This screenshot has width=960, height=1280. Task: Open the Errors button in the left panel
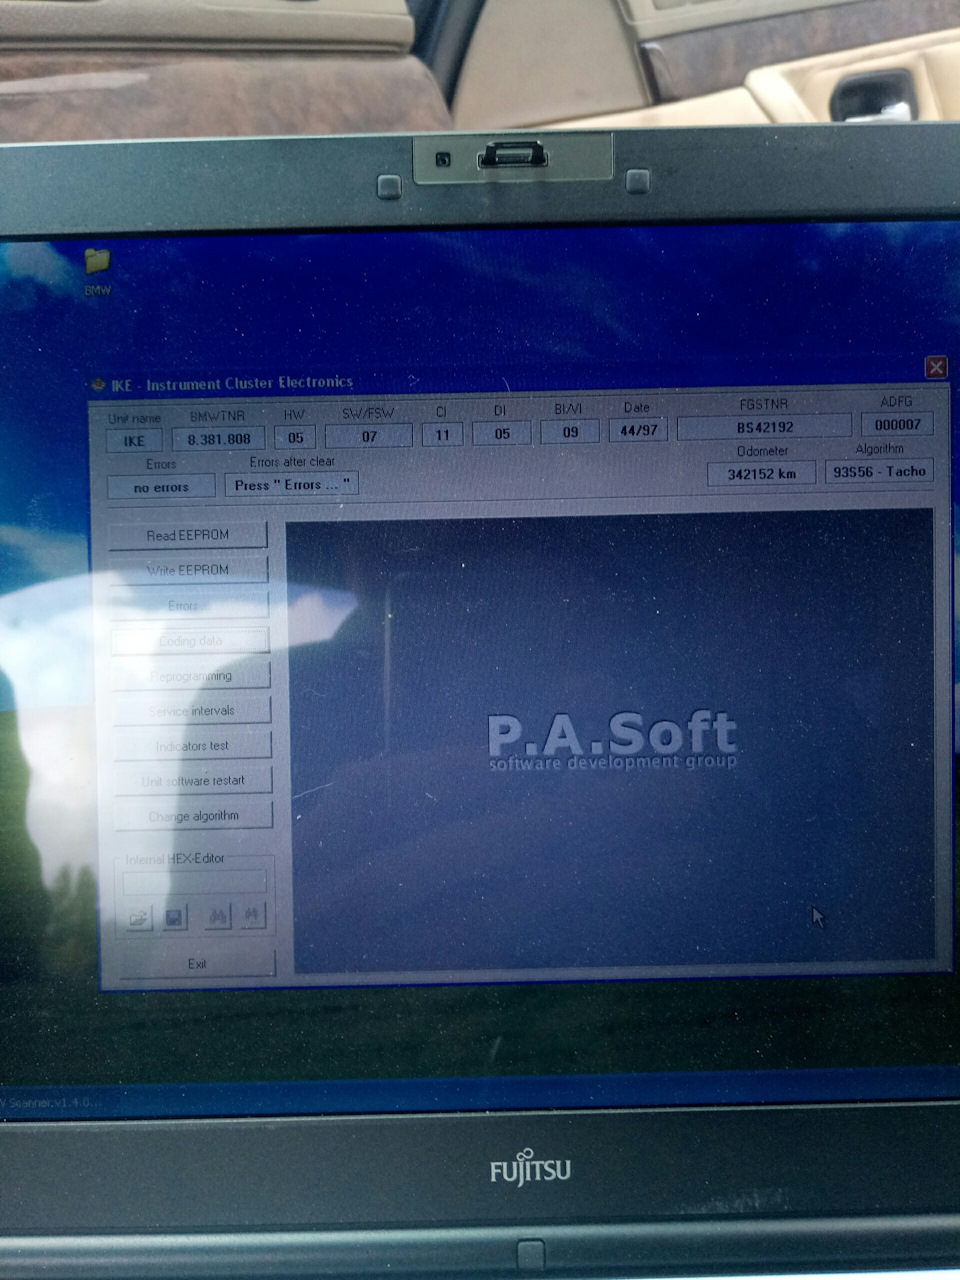coord(189,605)
